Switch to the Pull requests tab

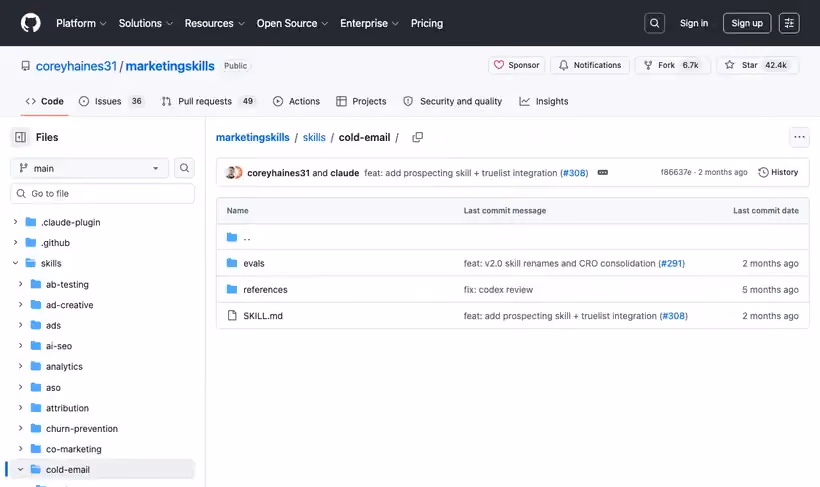[x=209, y=101]
